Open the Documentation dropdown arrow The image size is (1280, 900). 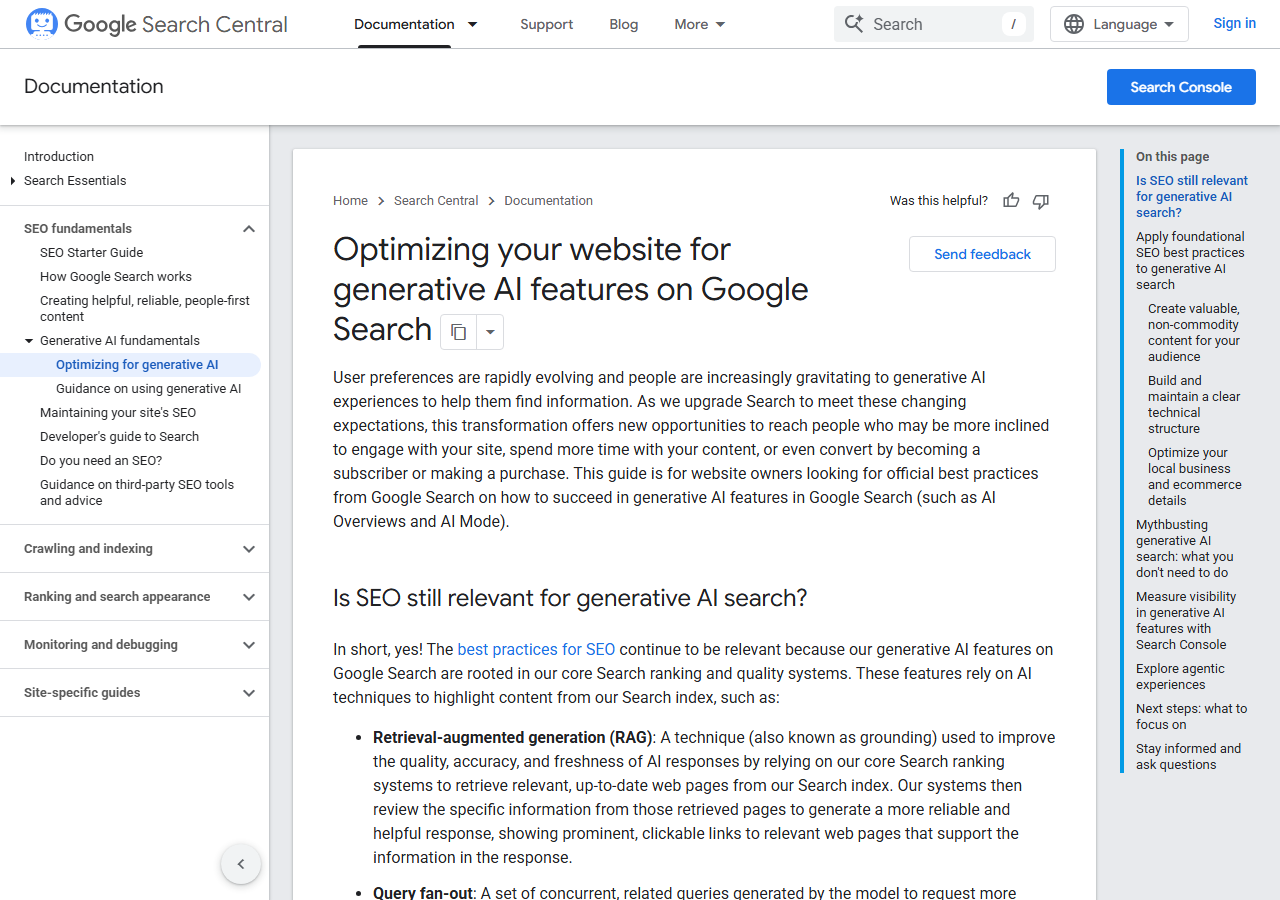[x=473, y=24]
